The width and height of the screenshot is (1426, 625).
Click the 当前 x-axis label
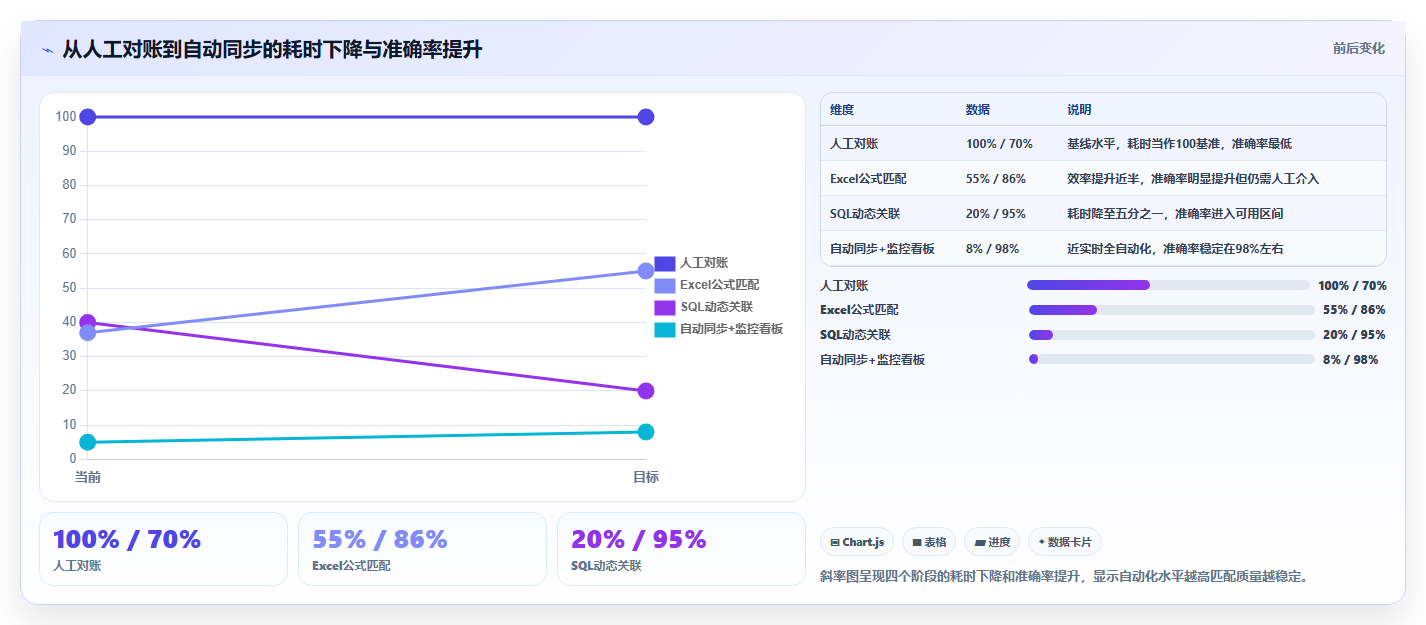click(x=88, y=477)
